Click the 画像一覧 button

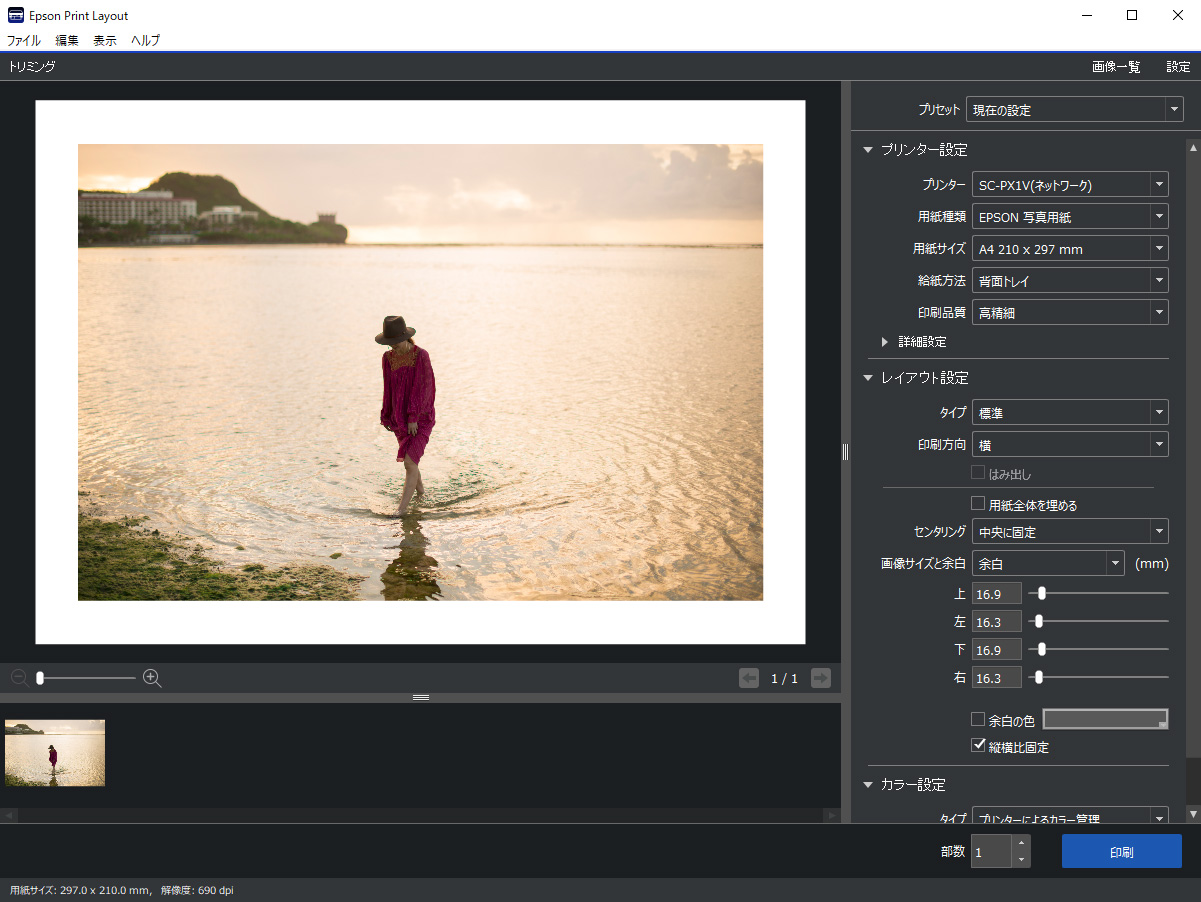coord(1116,67)
